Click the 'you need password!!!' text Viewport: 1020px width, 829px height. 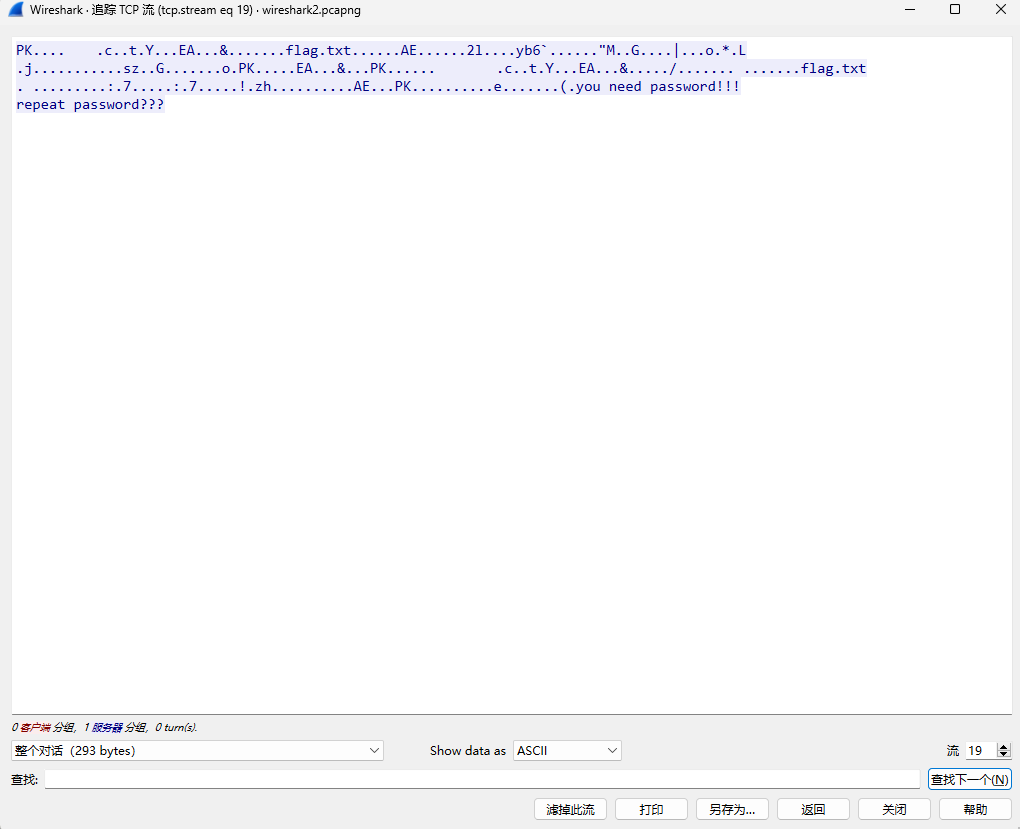pos(658,87)
